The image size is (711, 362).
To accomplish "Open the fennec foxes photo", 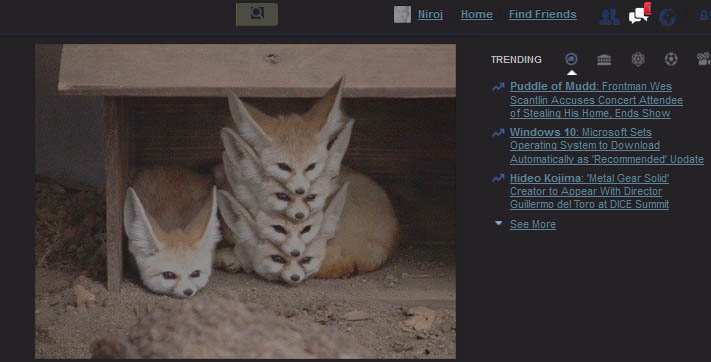I will [246, 201].
